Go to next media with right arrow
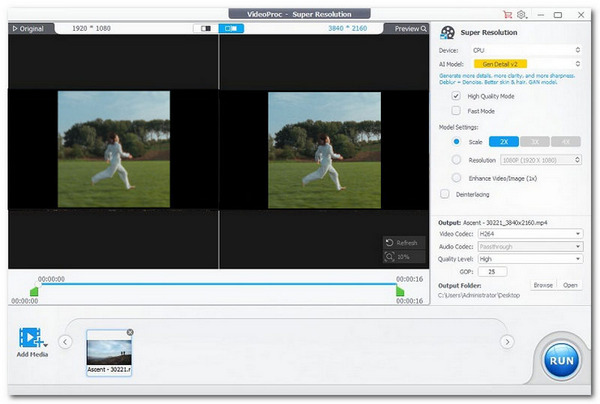 [x=507, y=342]
